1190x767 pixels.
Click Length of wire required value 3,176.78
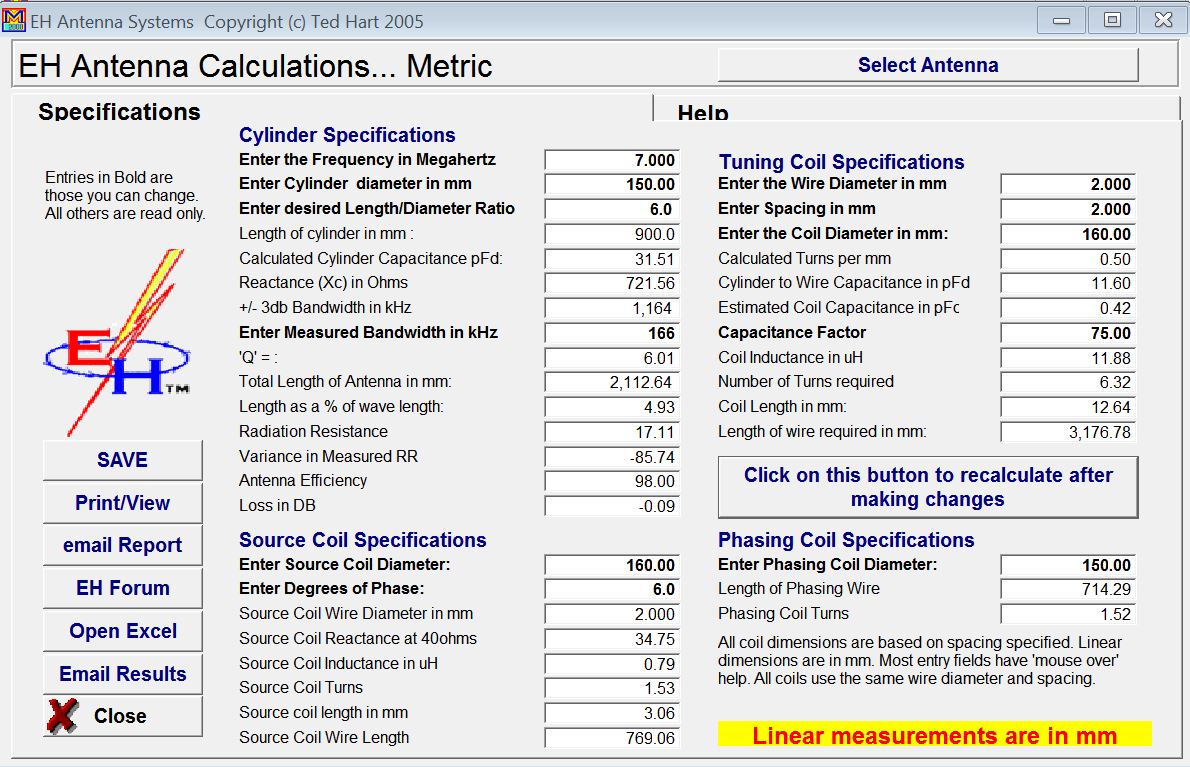(x=1068, y=432)
